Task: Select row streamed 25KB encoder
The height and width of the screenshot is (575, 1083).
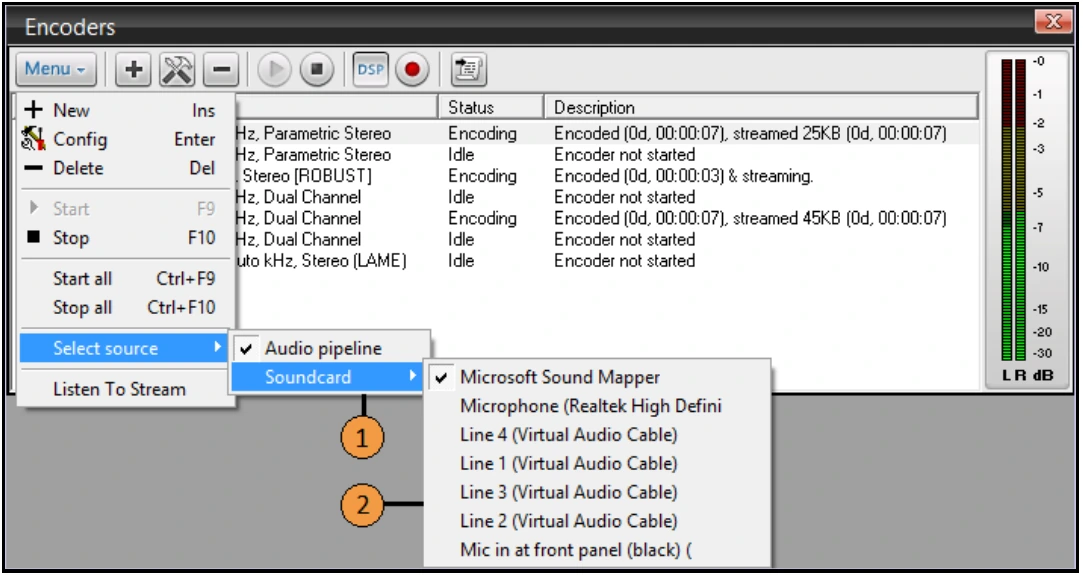Action: coord(606,134)
